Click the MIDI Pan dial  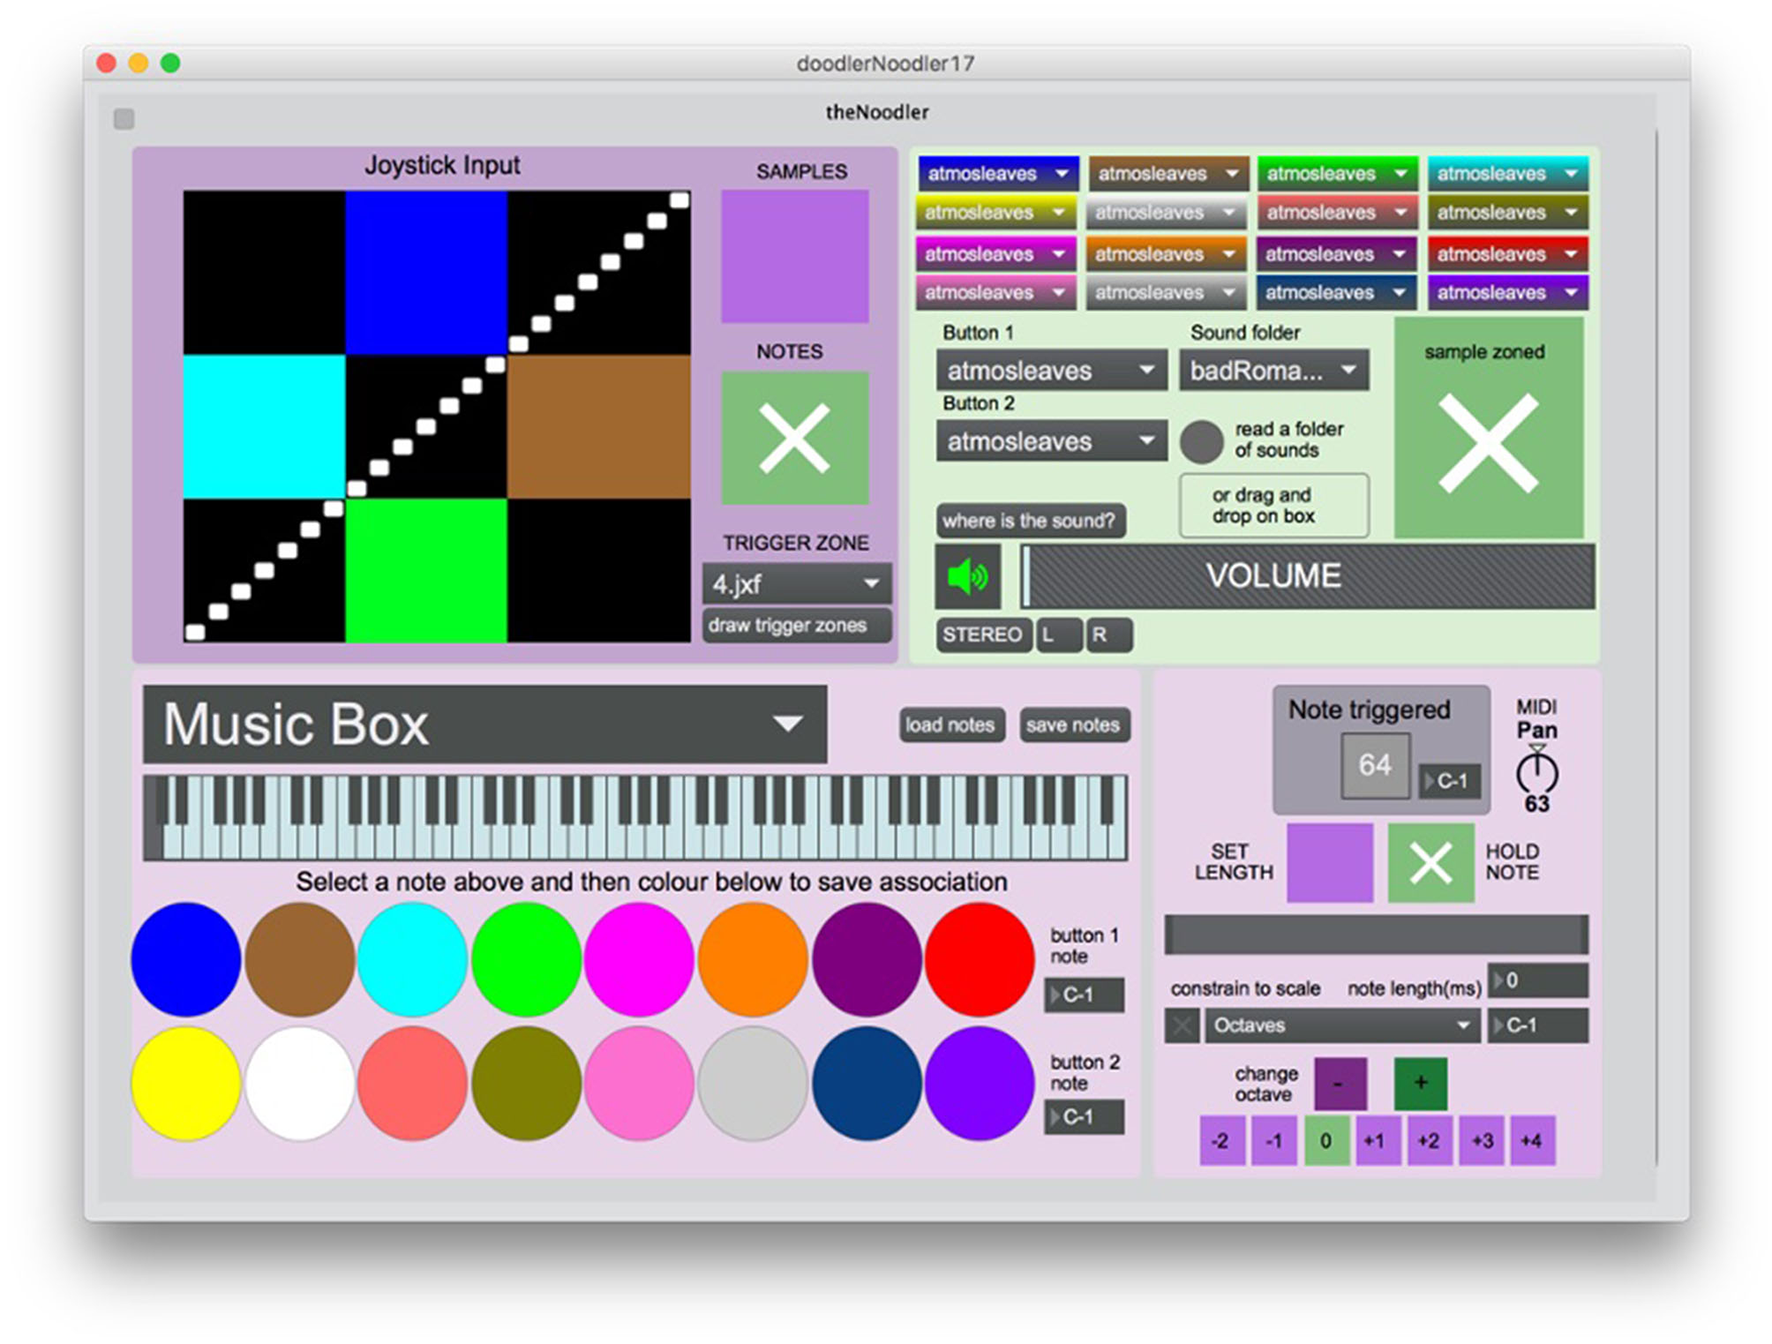coord(1536,773)
